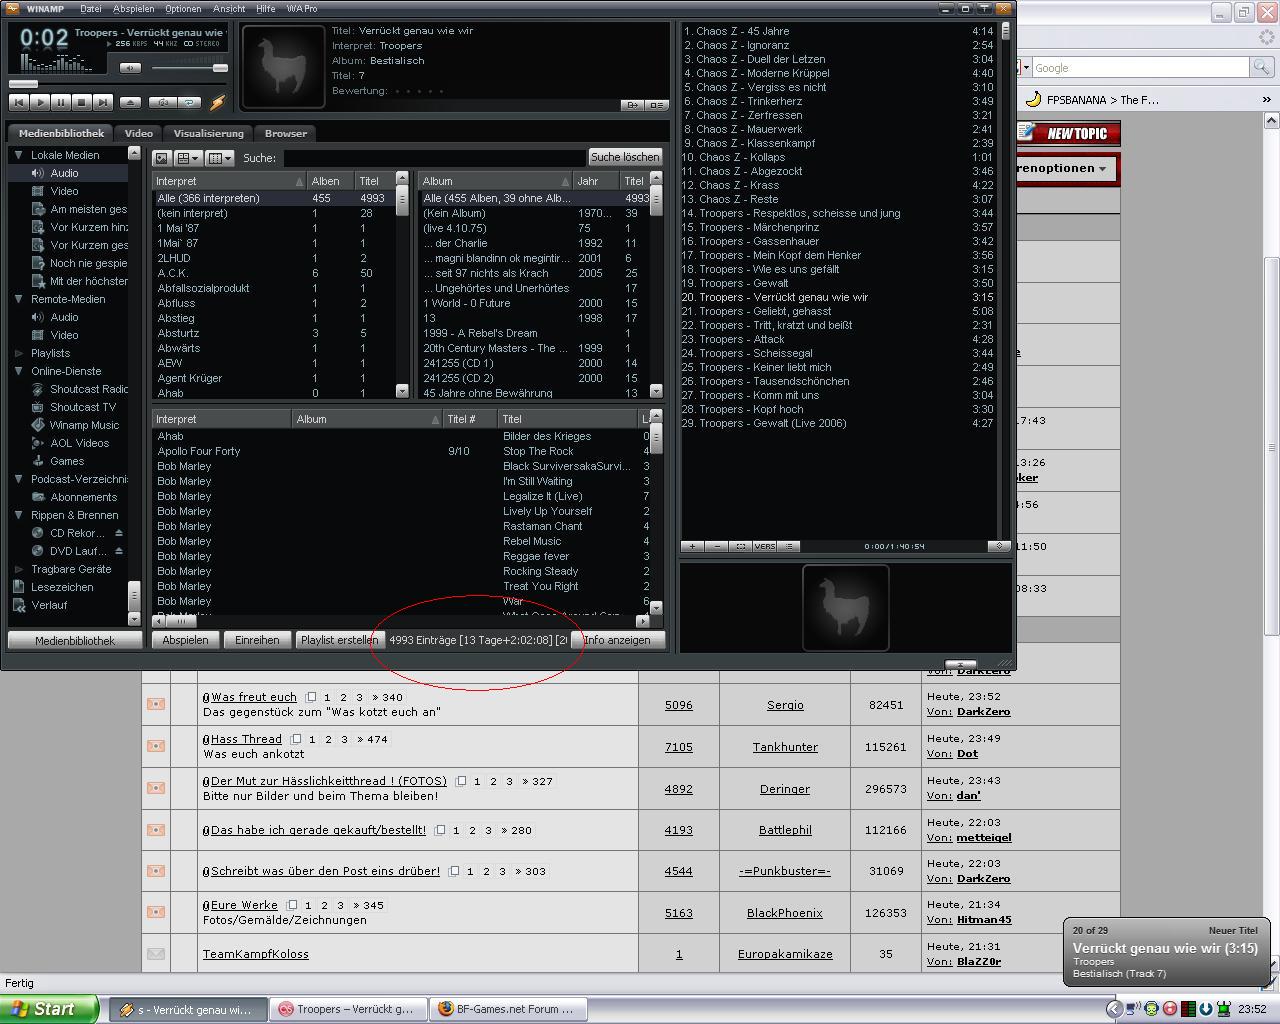Click the Playlist erstellen button
Viewport: 1280px width, 1024px height.
(x=338, y=640)
